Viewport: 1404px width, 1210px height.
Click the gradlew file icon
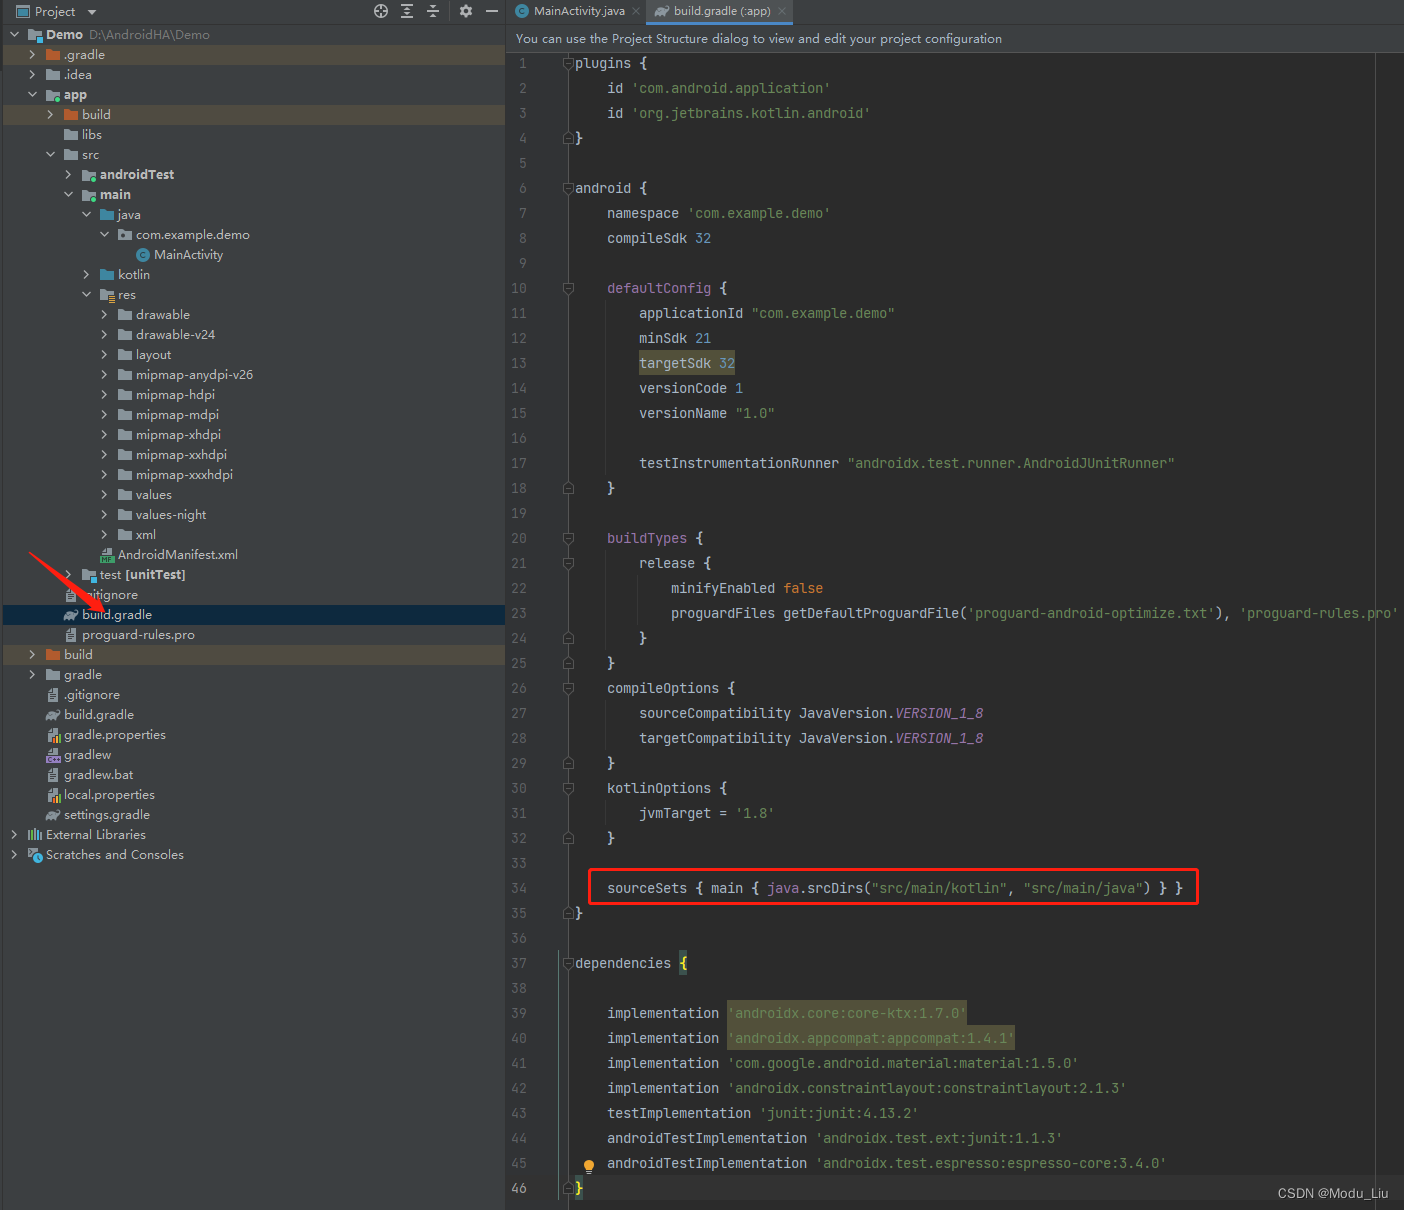pyautogui.click(x=53, y=755)
